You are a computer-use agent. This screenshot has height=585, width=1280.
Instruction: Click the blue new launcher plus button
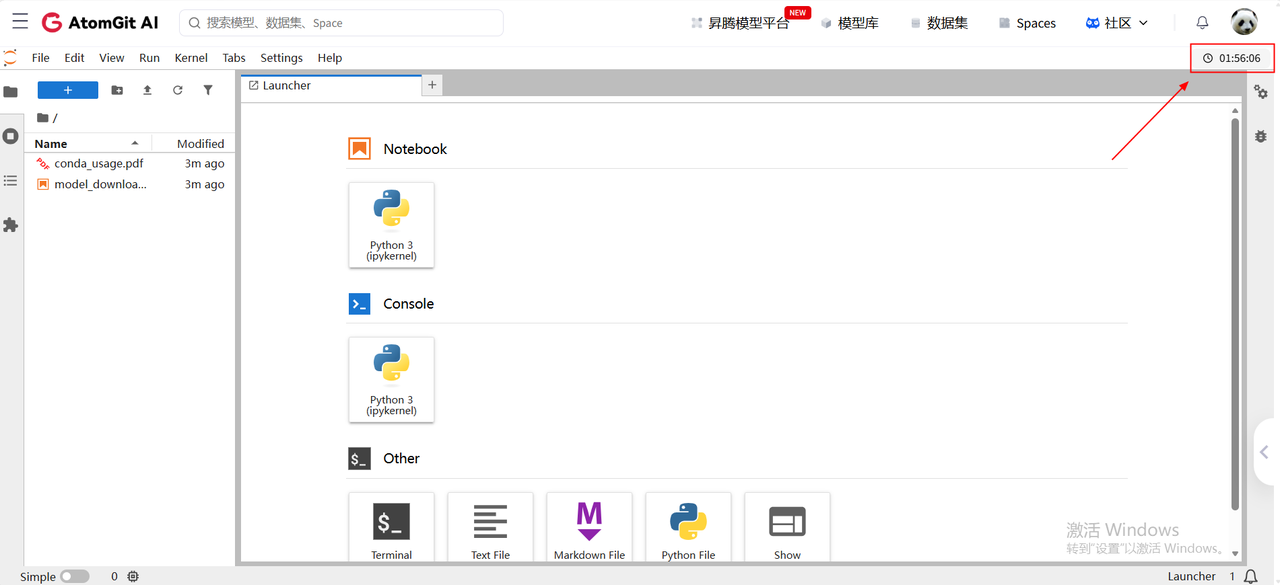pyautogui.click(x=68, y=90)
